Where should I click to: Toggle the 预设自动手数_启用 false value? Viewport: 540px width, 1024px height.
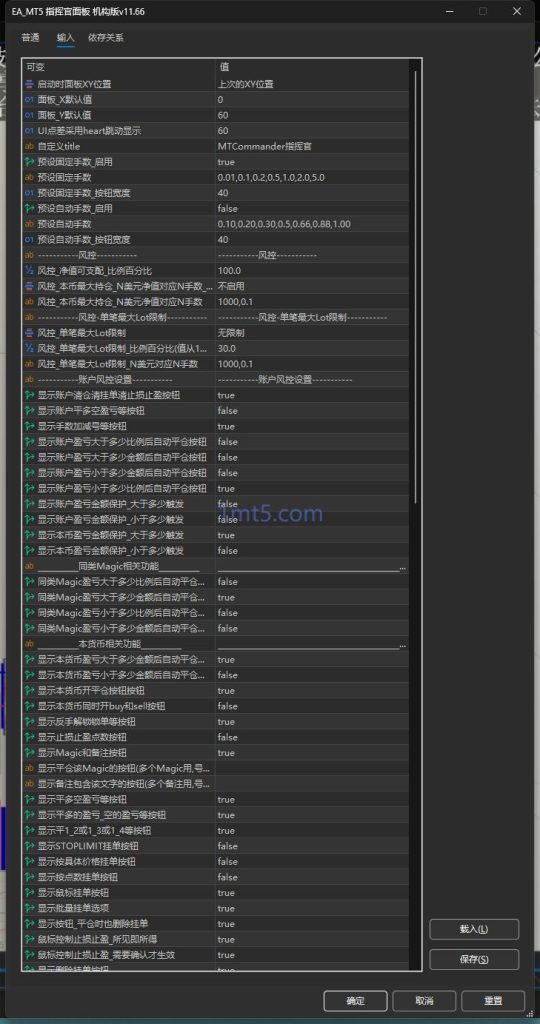[x=312, y=209]
